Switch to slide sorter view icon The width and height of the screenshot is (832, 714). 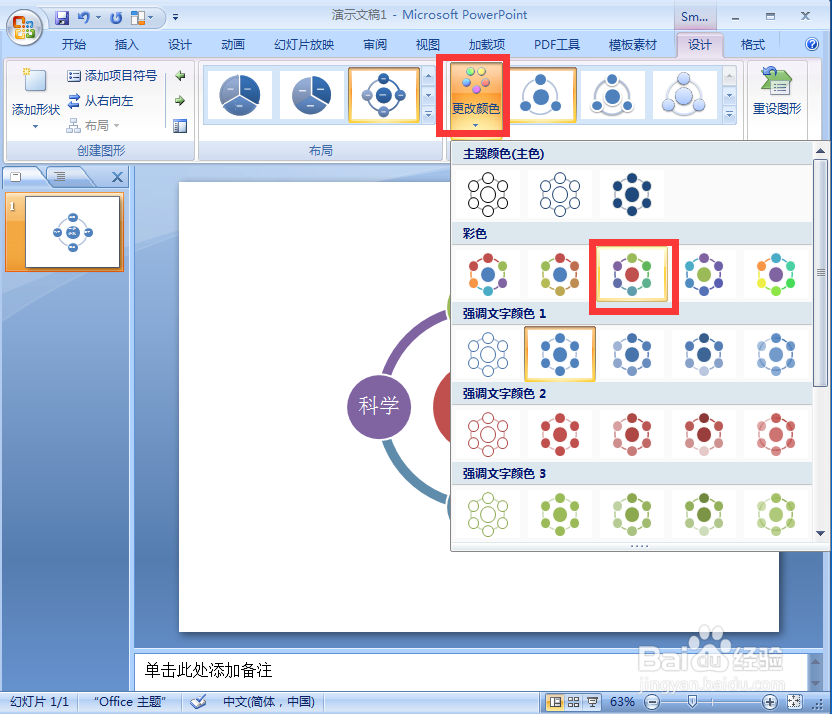pos(574,702)
